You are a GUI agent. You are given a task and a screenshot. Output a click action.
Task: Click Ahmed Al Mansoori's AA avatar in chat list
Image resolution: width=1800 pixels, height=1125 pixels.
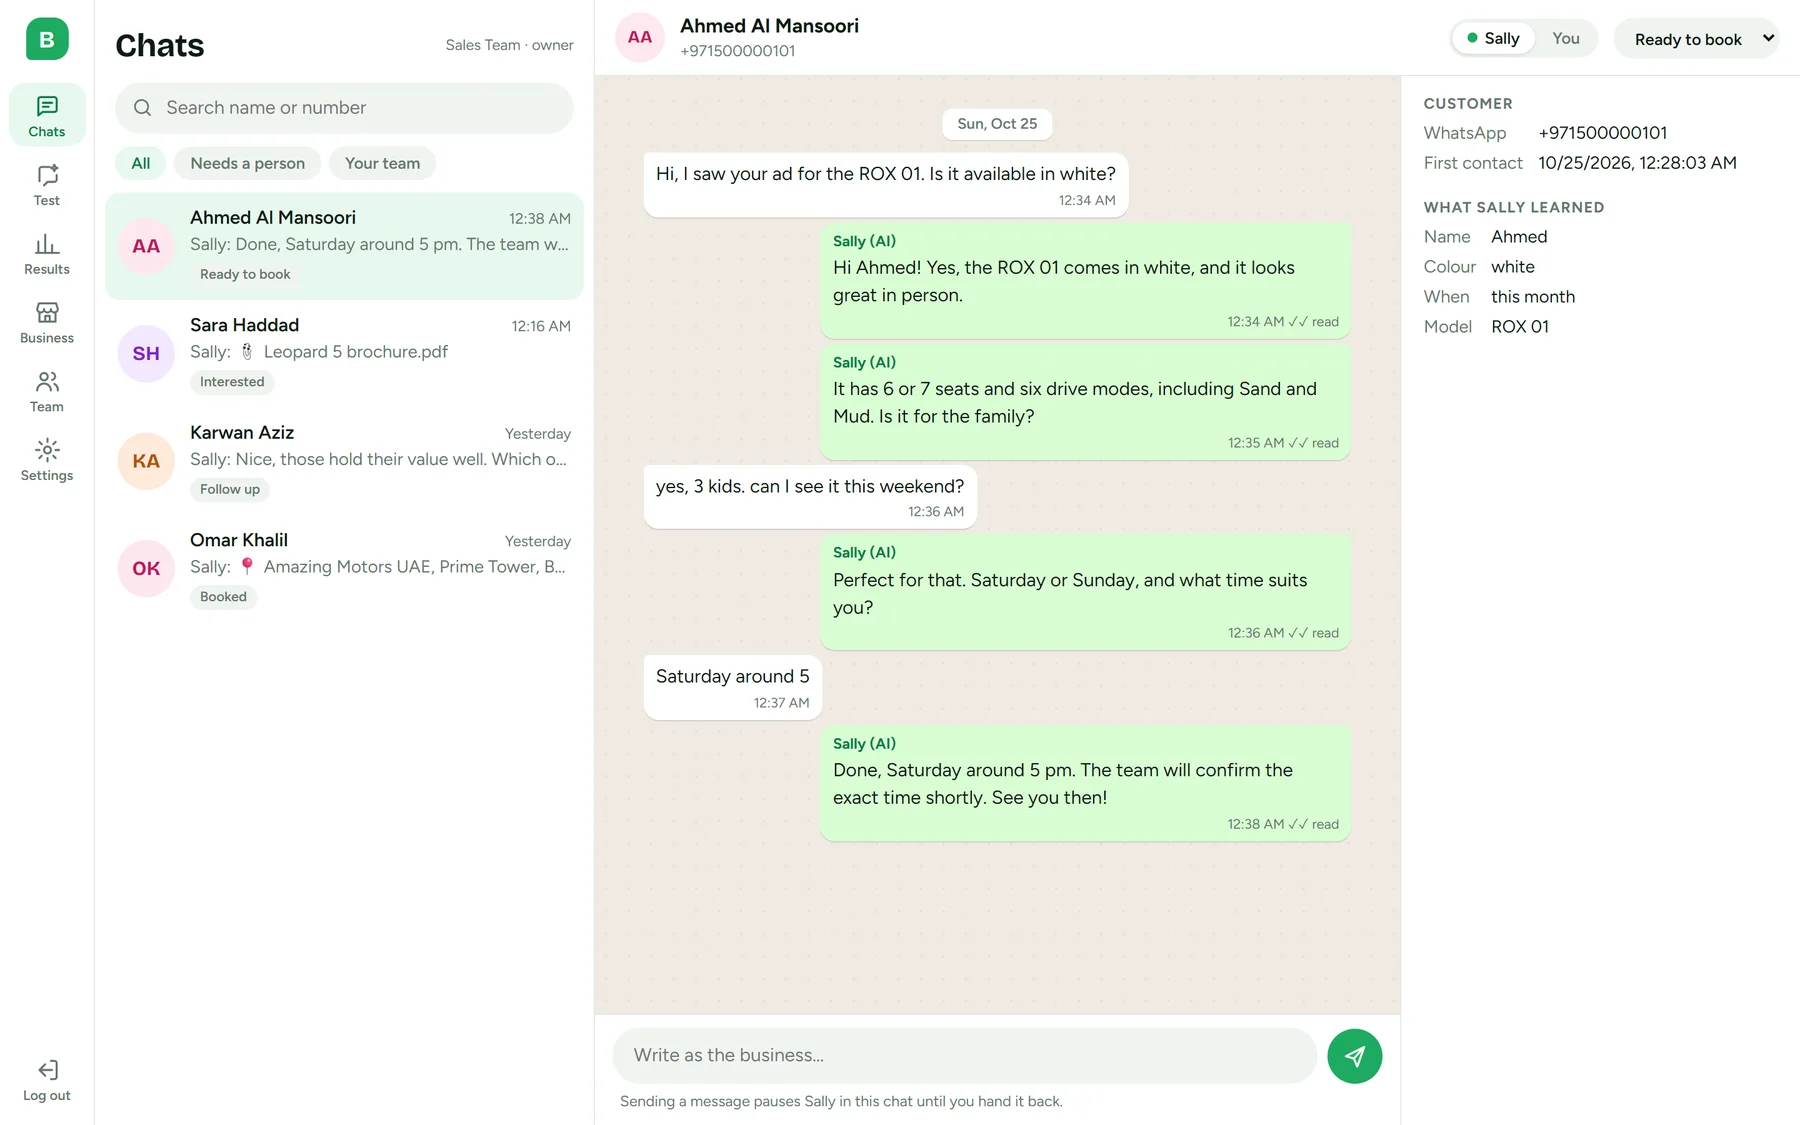pos(146,246)
